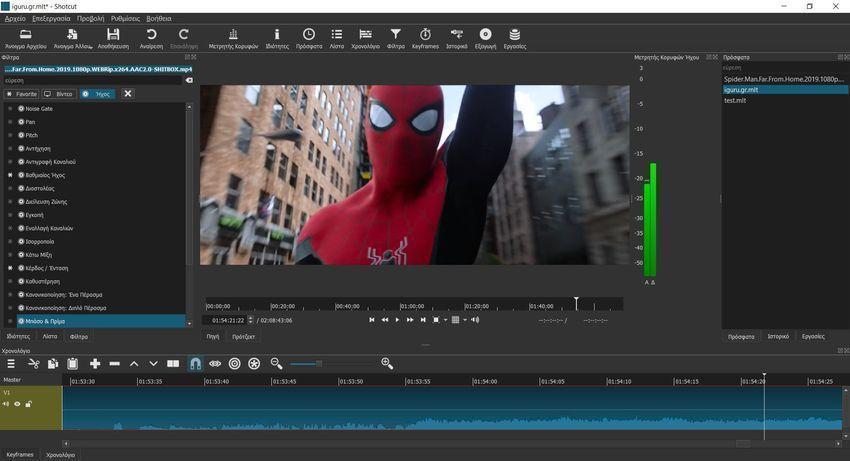The width and height of the screenshot is (850, 461).
Task: Click the filter list scroll-down arrow
Action: point(189,324)
